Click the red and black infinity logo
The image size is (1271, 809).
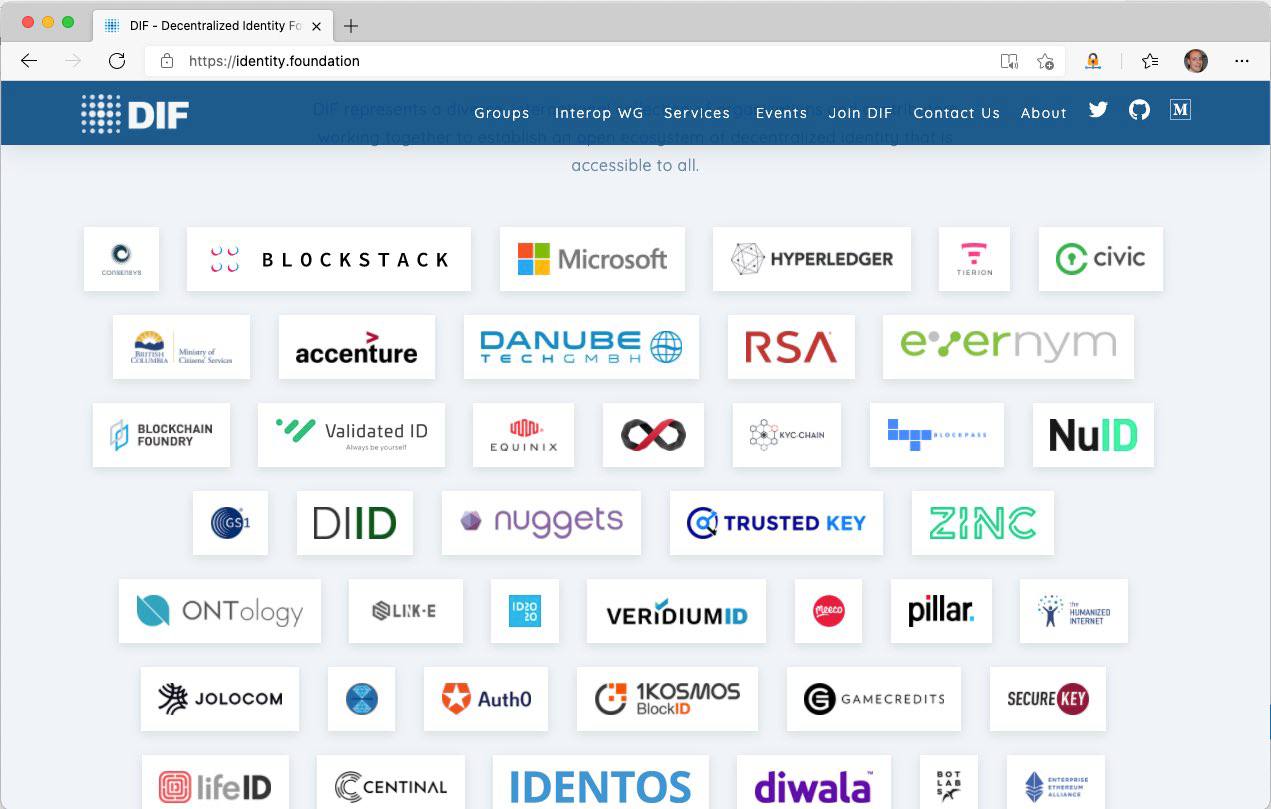coord(653,435)
